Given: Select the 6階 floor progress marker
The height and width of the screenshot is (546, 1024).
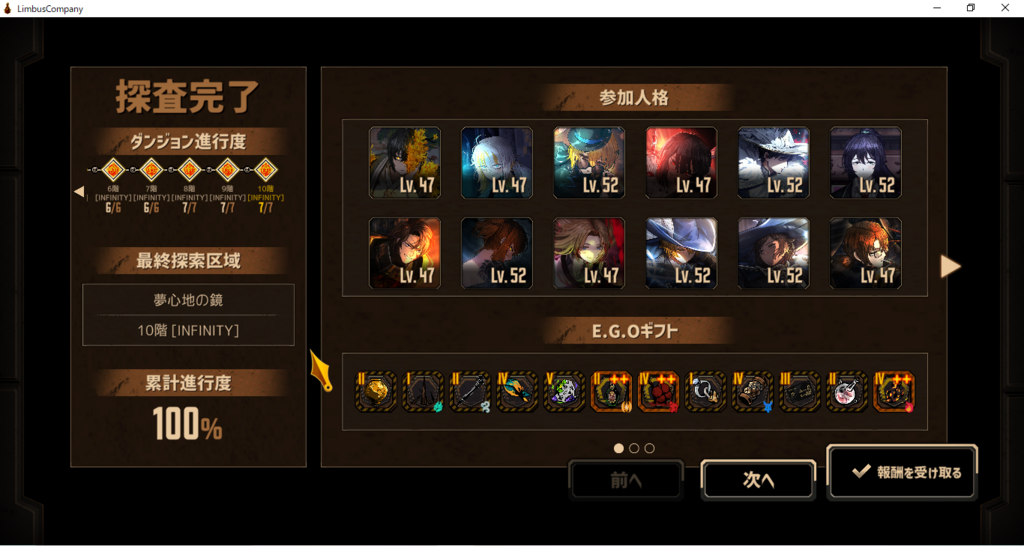Looking at the screenshot, I should (114, 170).
